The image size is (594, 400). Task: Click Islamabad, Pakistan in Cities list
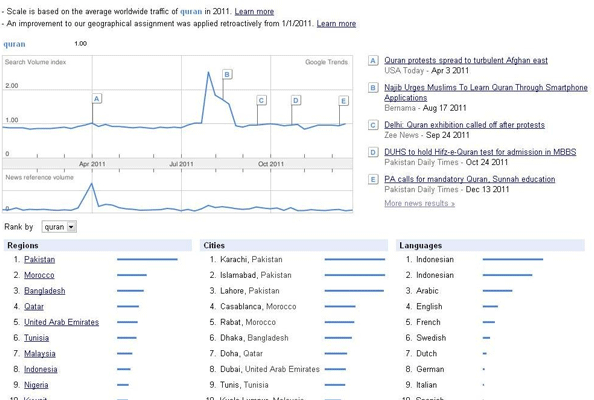[x=256, y=275]
